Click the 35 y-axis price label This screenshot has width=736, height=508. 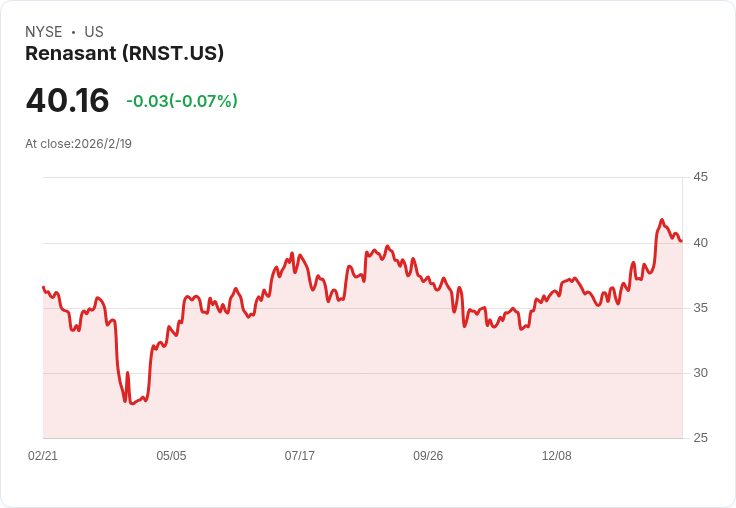pyautogui.click(x=701, y=308)
